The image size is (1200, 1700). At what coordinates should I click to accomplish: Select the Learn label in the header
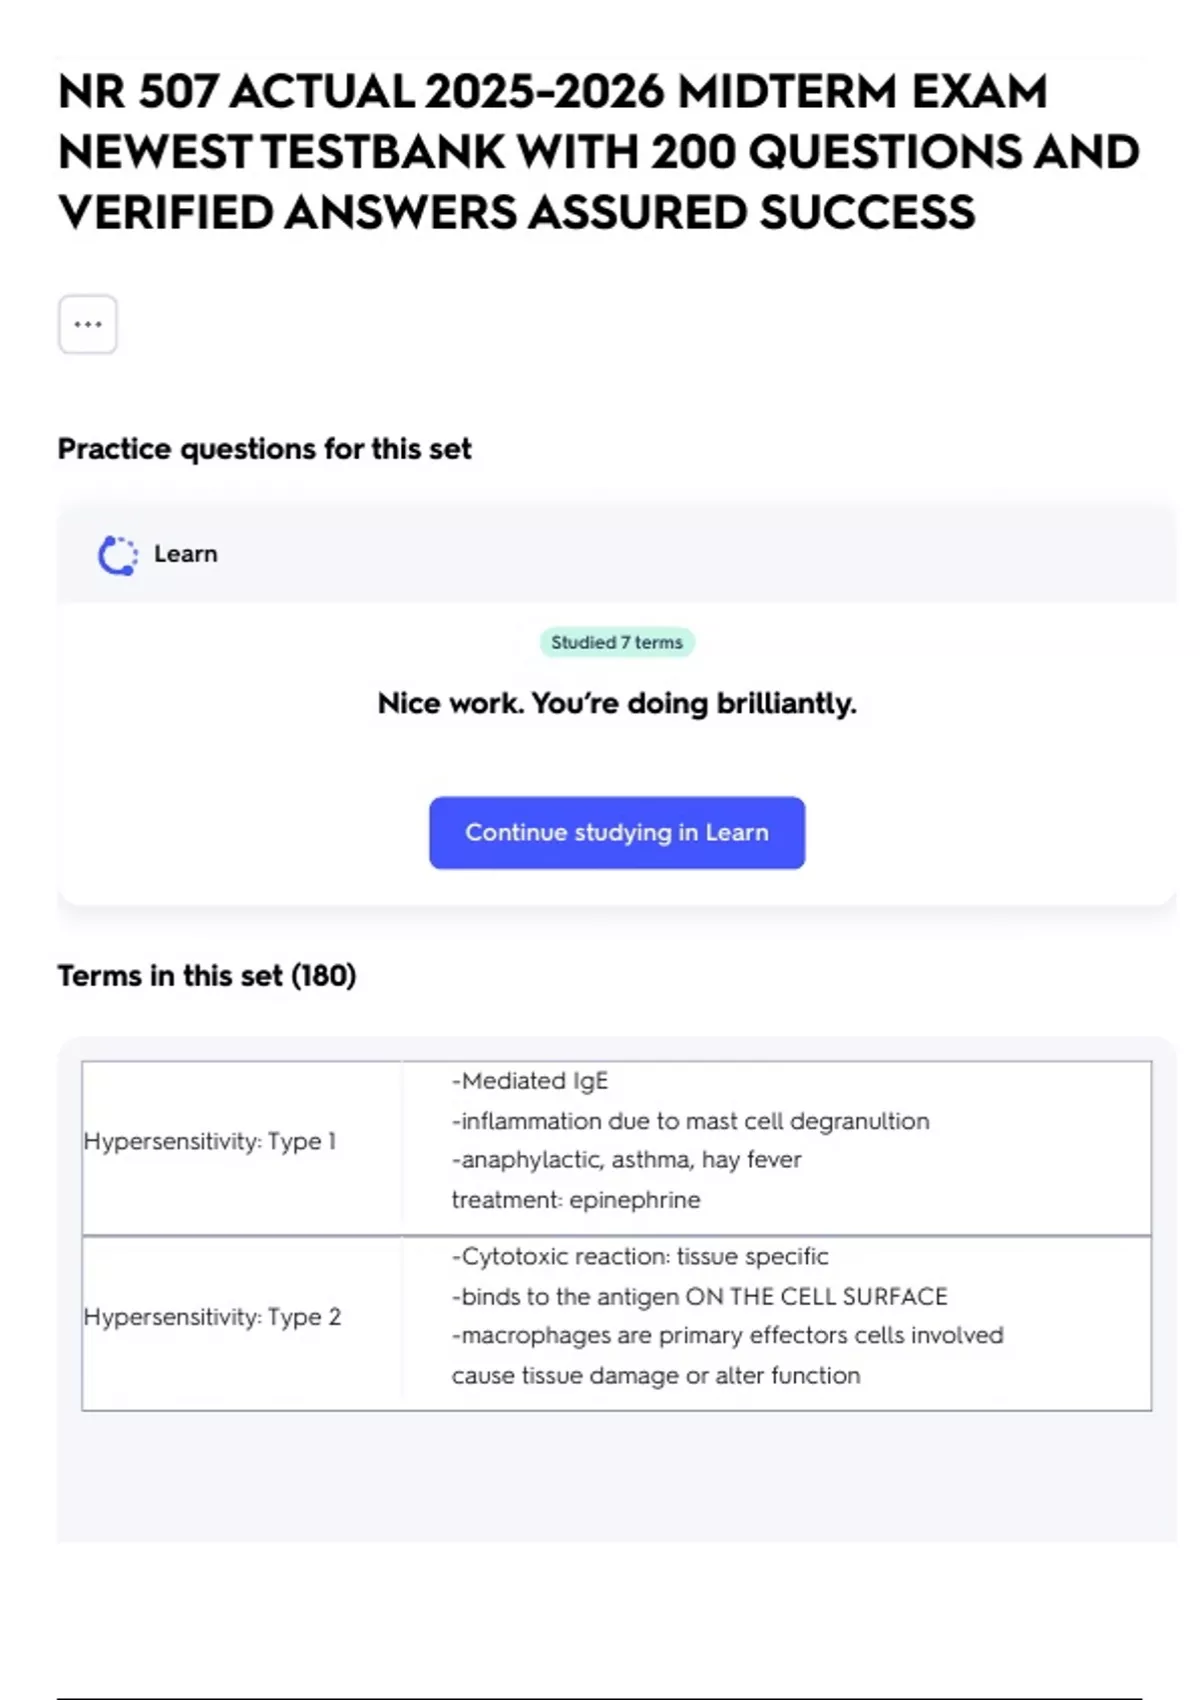(185, 554)
